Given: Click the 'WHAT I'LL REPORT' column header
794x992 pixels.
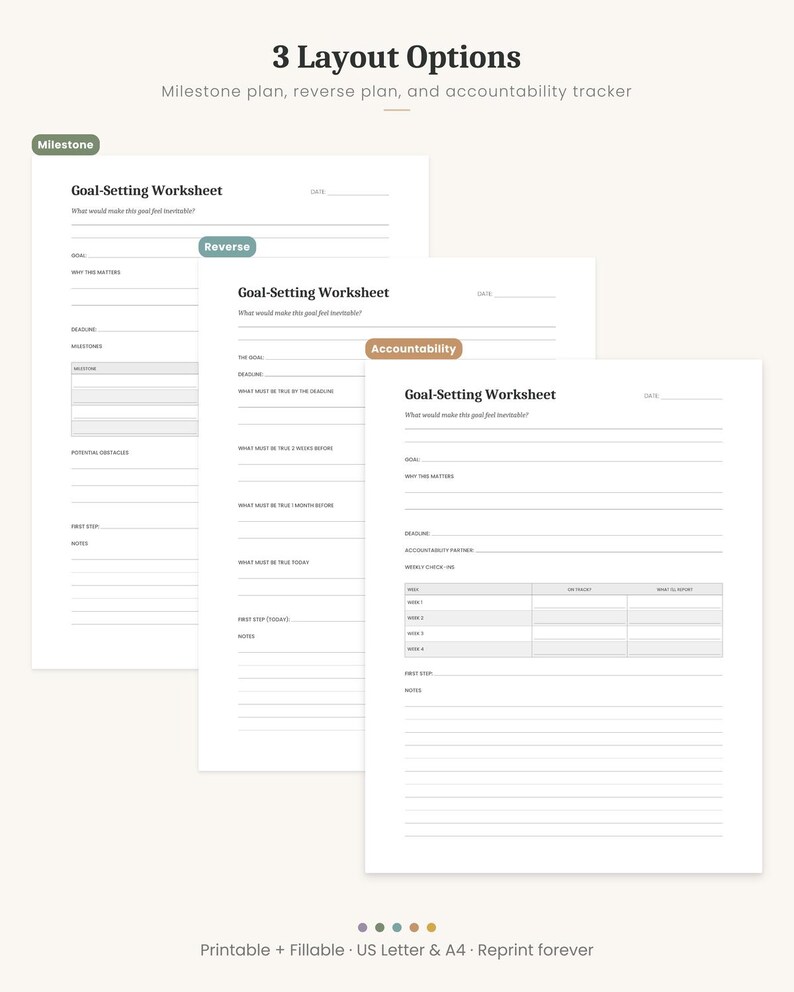Looking at the screenshot, I should pos(674,589).
